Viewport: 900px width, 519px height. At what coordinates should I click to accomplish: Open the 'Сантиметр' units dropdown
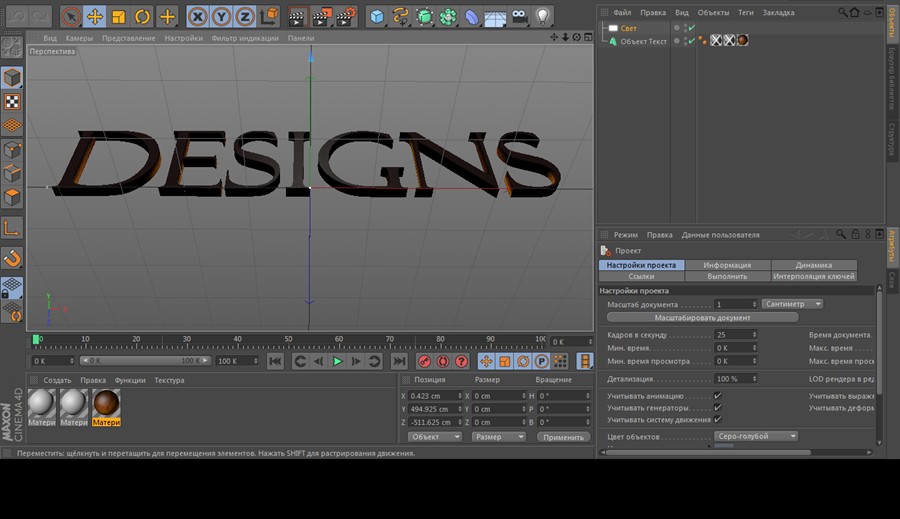pyautogui.click(x=791, y=304)
